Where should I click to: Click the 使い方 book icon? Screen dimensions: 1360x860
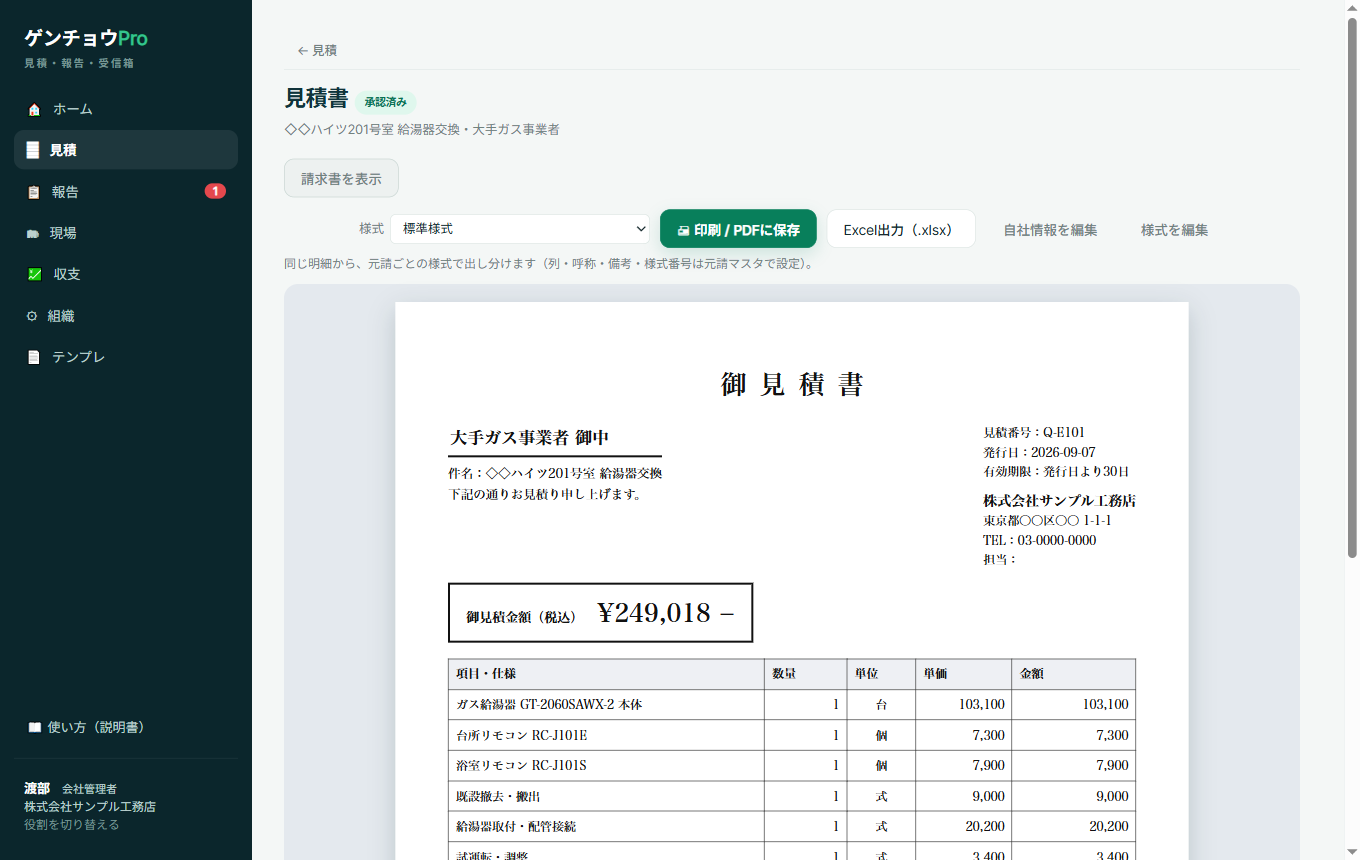(x=34, y=727)
